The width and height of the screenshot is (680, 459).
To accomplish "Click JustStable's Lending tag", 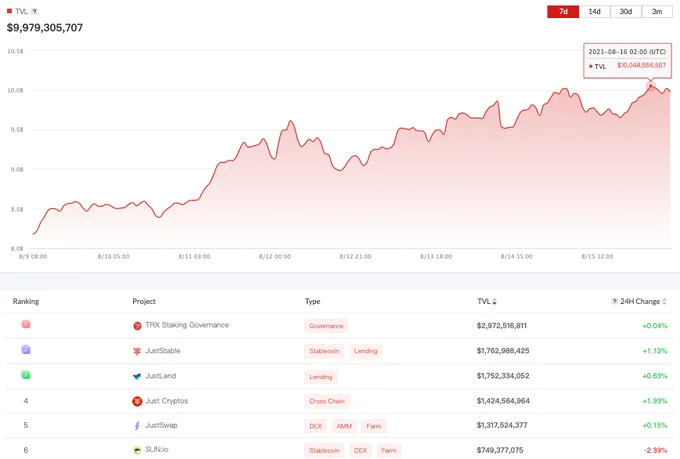I will [x=366, y=351].
